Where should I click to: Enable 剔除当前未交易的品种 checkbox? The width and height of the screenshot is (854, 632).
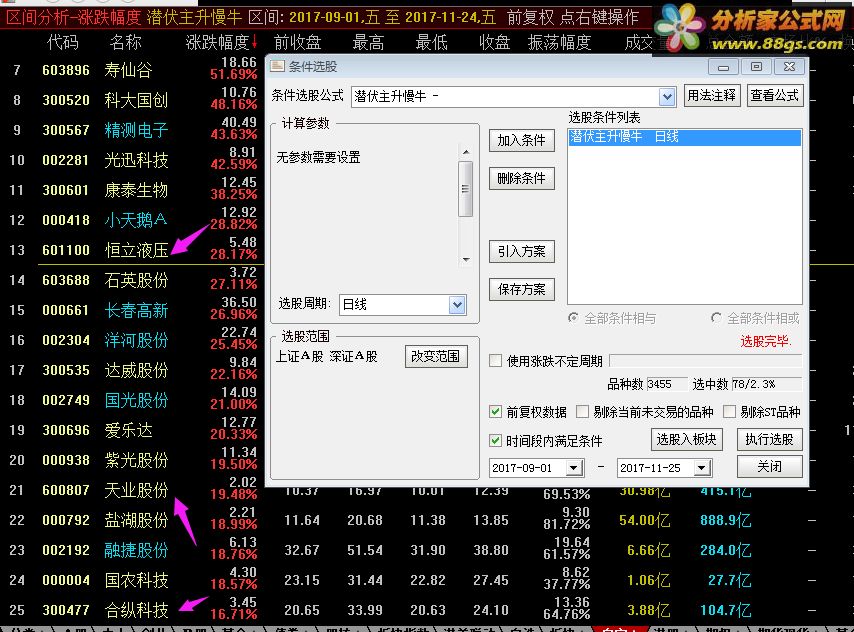pos(582,412)
